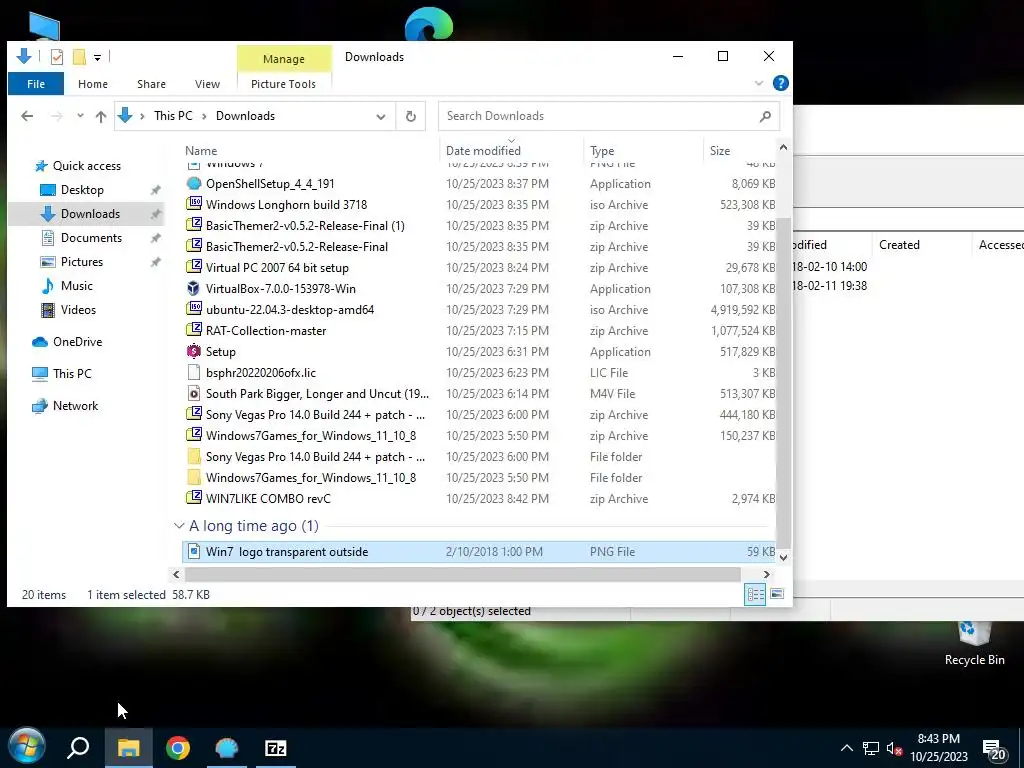Open Pictures in navigation pane
Image resolution: width=1024 pixels, height=768 pixels.
point(82,262)
